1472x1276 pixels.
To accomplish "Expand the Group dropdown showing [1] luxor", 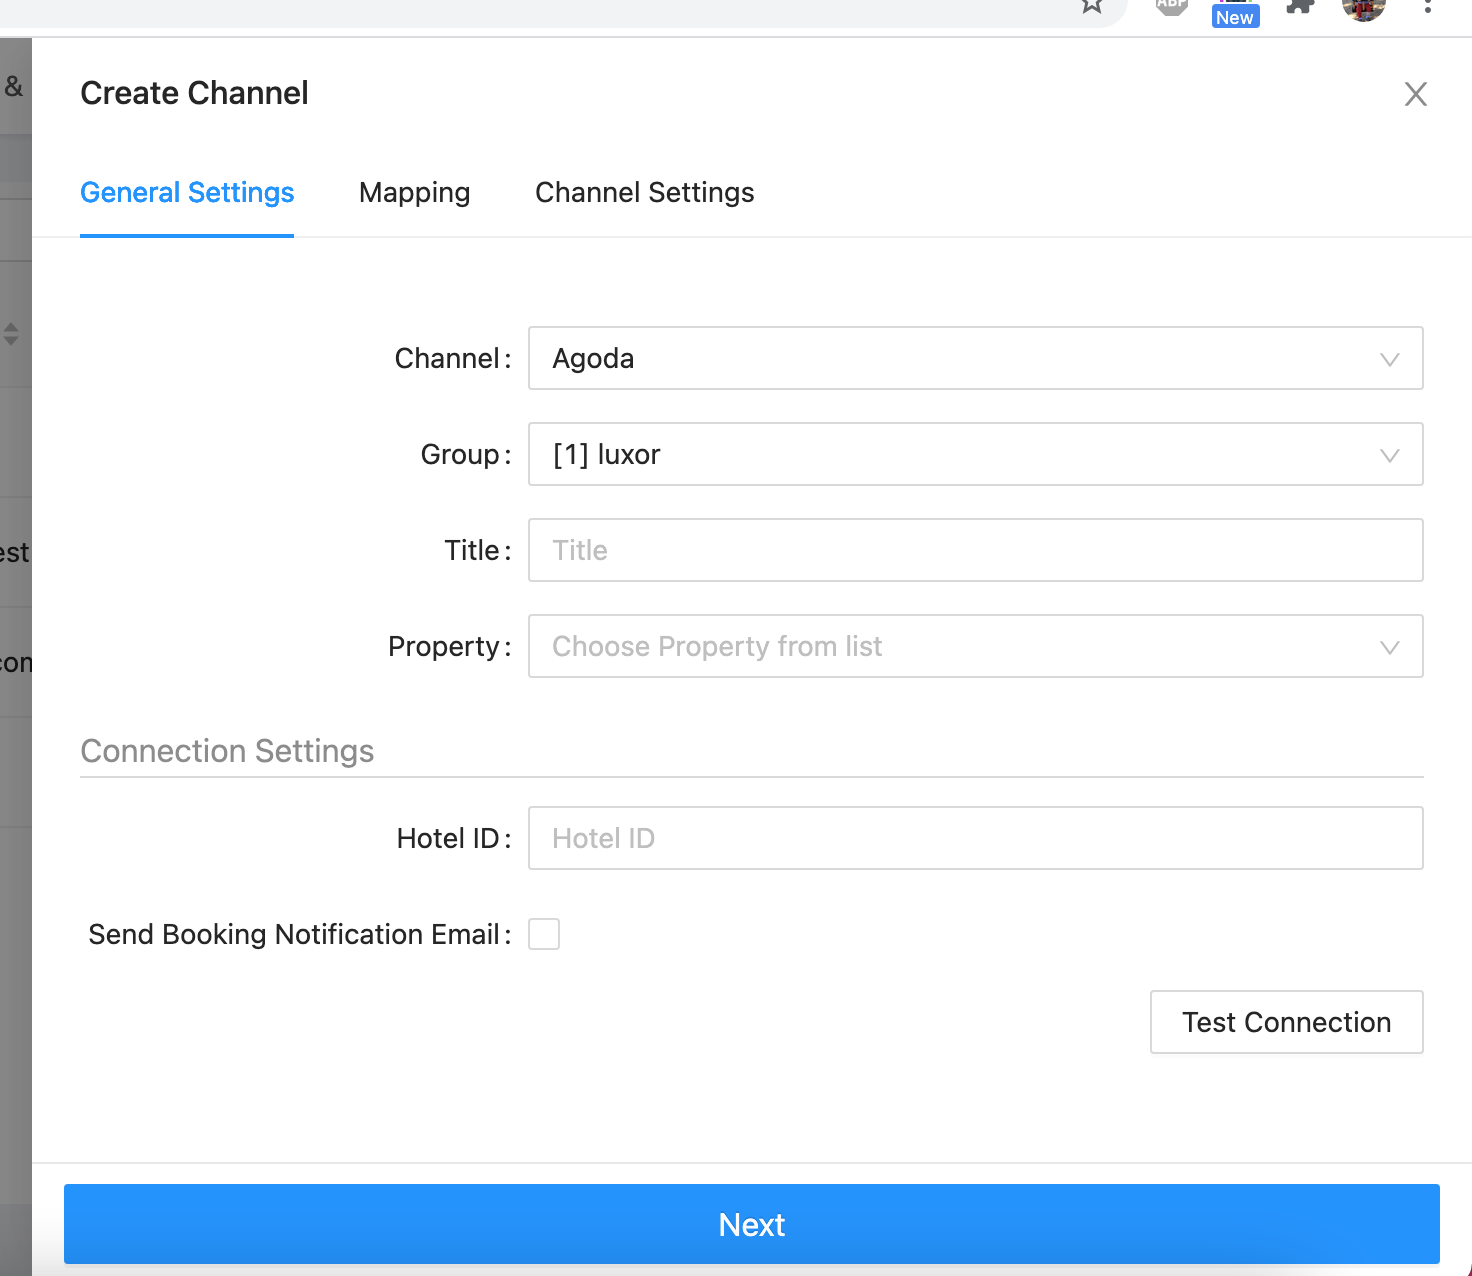I will pos(975,454).
